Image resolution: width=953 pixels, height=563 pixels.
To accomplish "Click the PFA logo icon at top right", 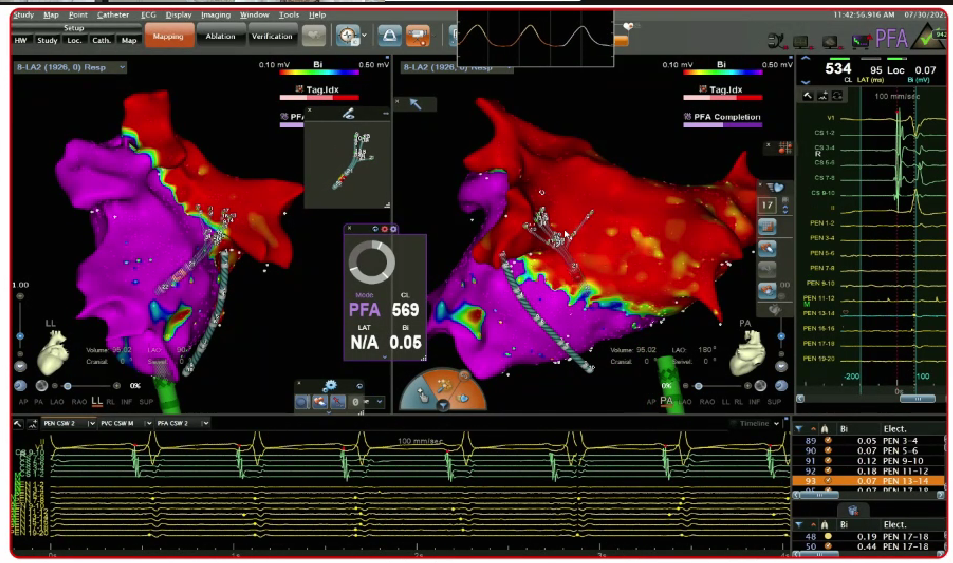I will coord(891,40).
